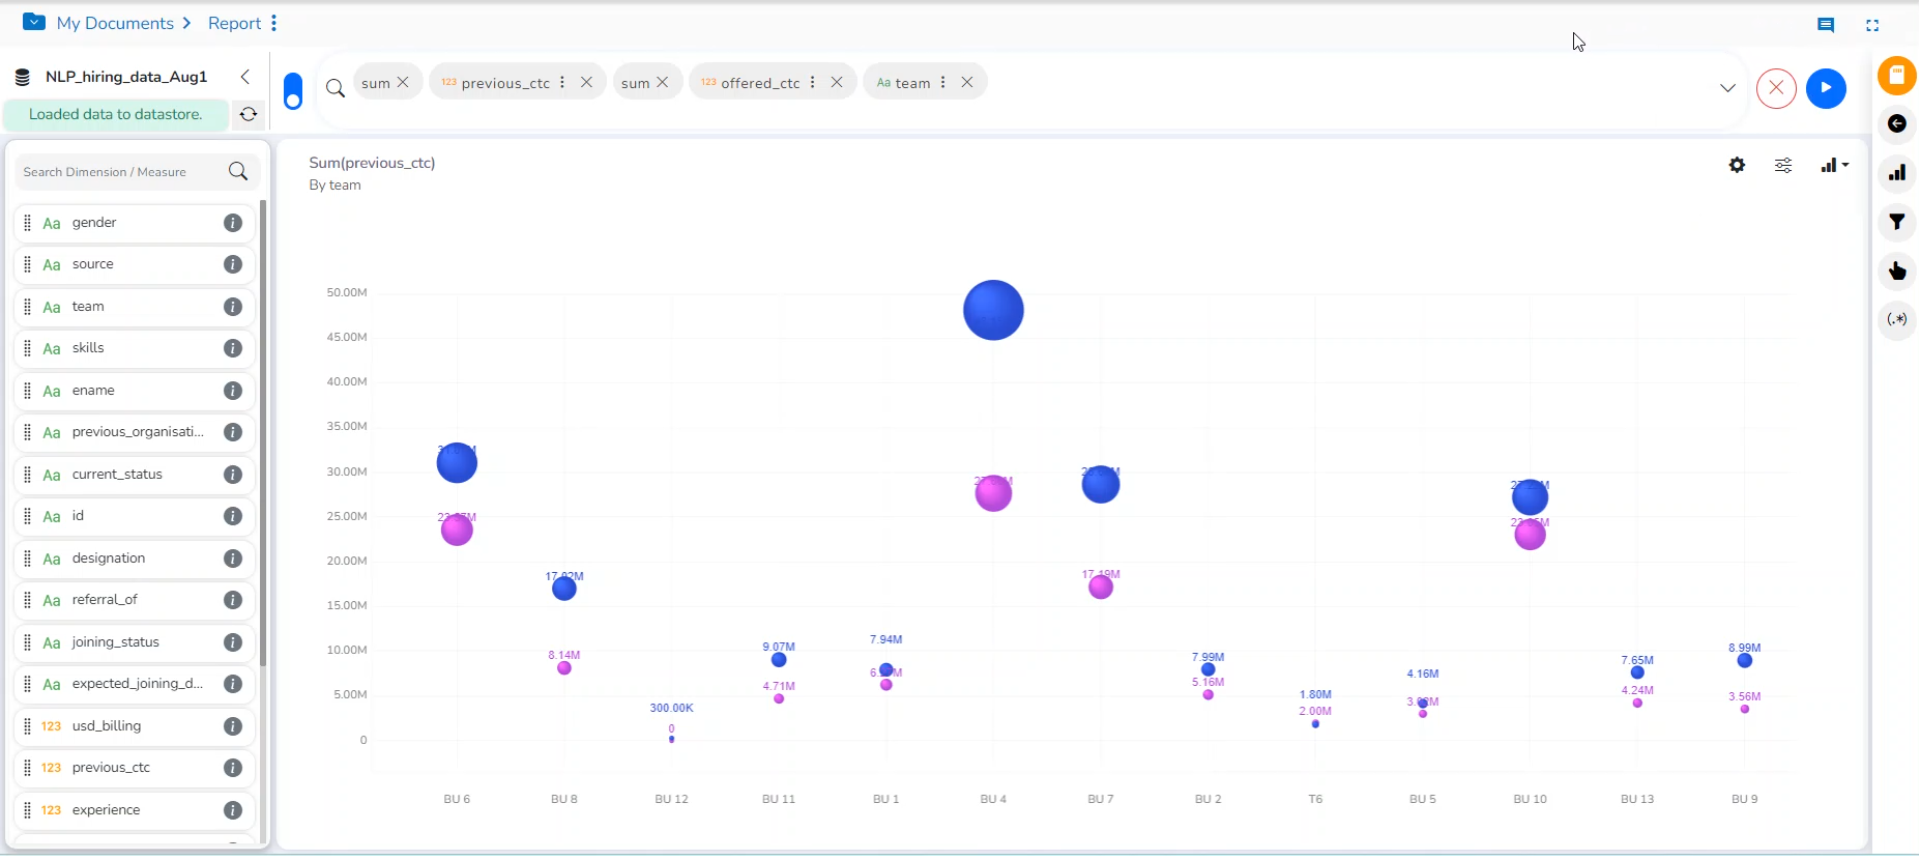The width and height of the screenshot is (1919, 856).
Task: Open chart settings gear icon
Action: [x=1737, y=166]
